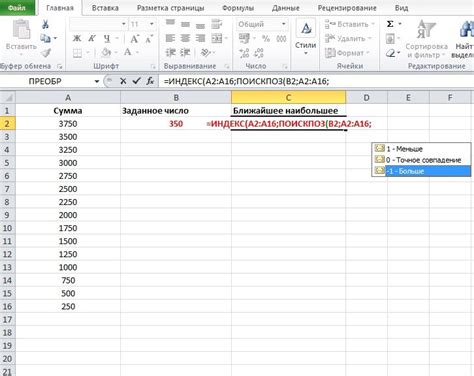Toggle Underline formatting (Ч)
Image resolution: width=474 pixels, height=376 pixels.
pos(107,39)
